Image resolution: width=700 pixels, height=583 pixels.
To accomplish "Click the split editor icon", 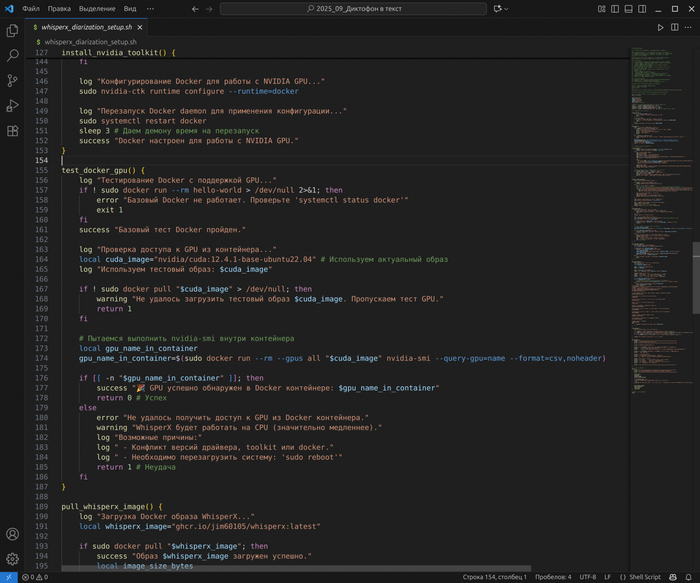I will (x=673, y=27).
